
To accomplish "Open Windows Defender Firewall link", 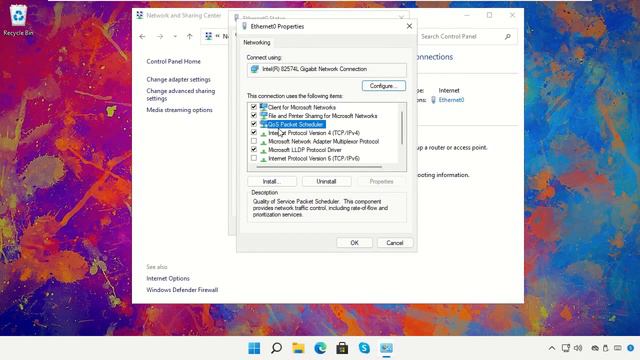I will pyautogui.click(x=182, y=290).
